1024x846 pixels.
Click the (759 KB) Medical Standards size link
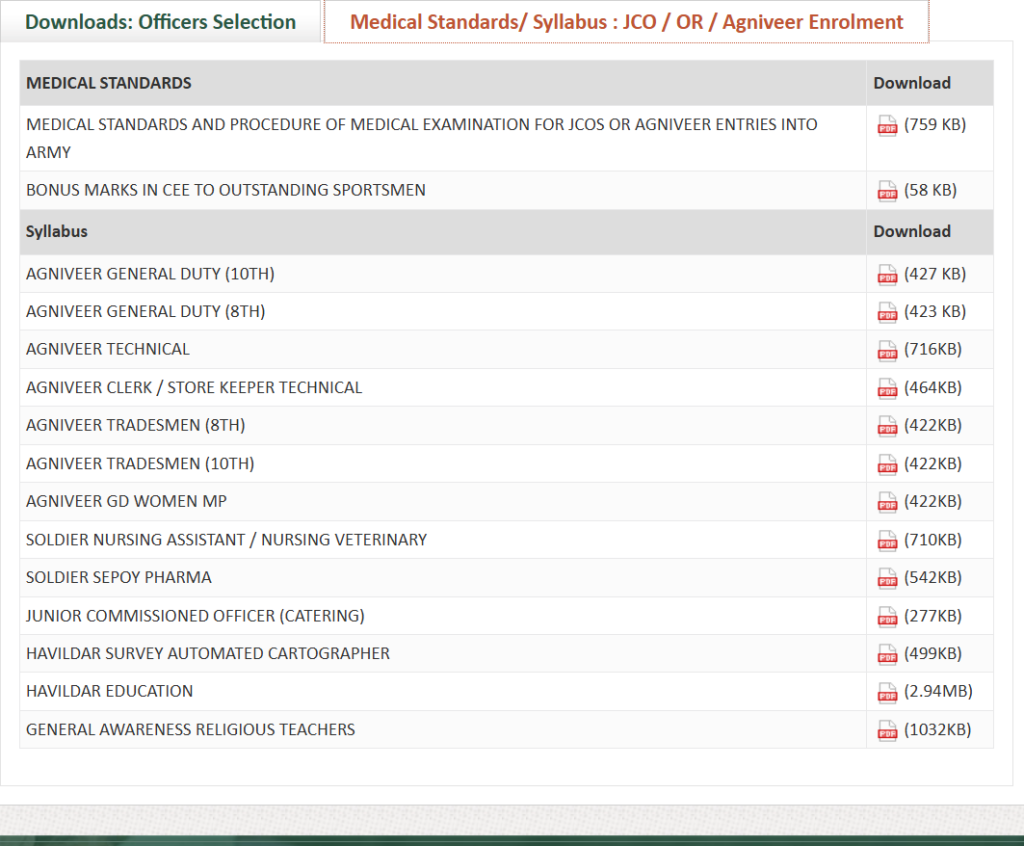pyautogui.click(x=935, y=125)
